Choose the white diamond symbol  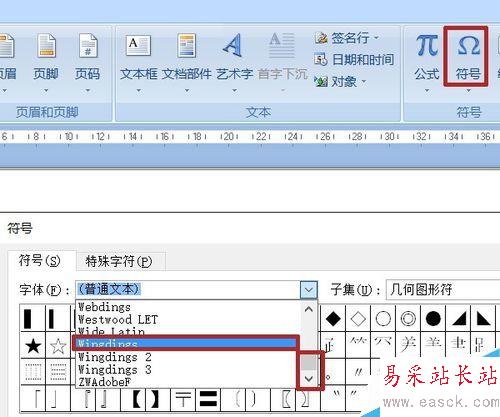coord(358,319)
